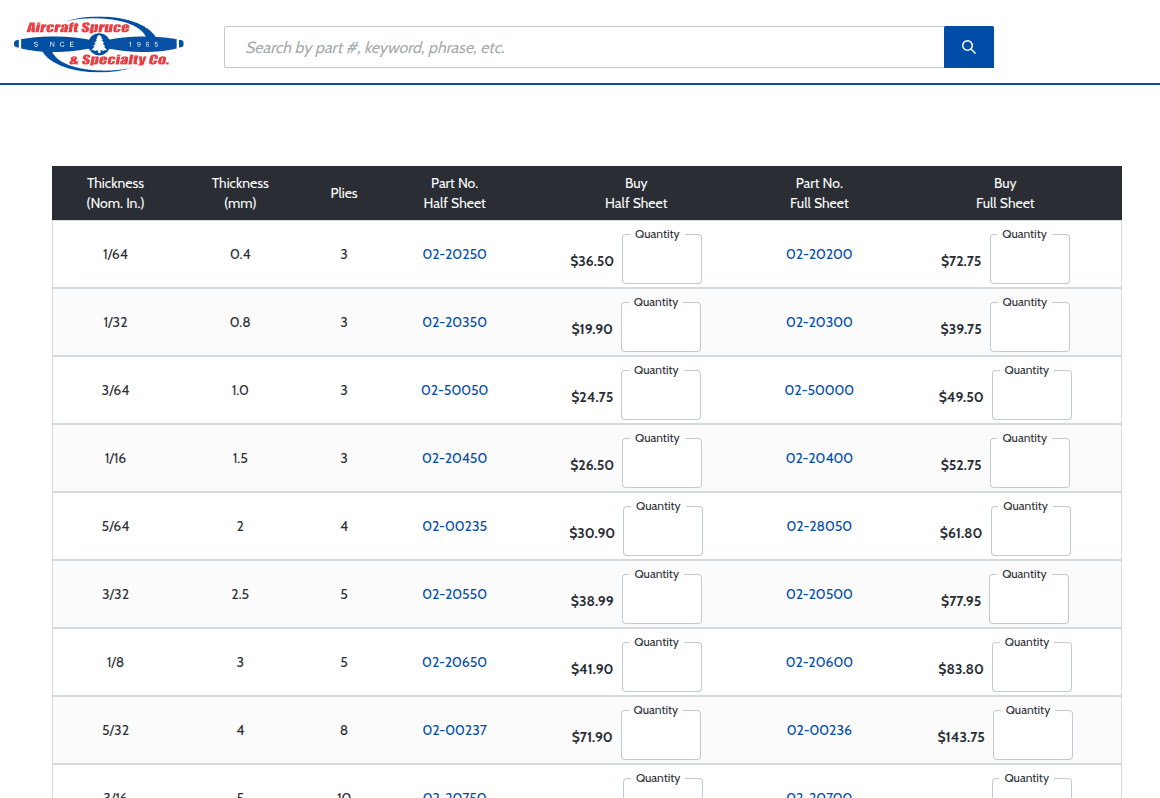Open part link 02-28050
Image resolution: width=1160 pixels, height=798 pixels.
coord(819,527)
